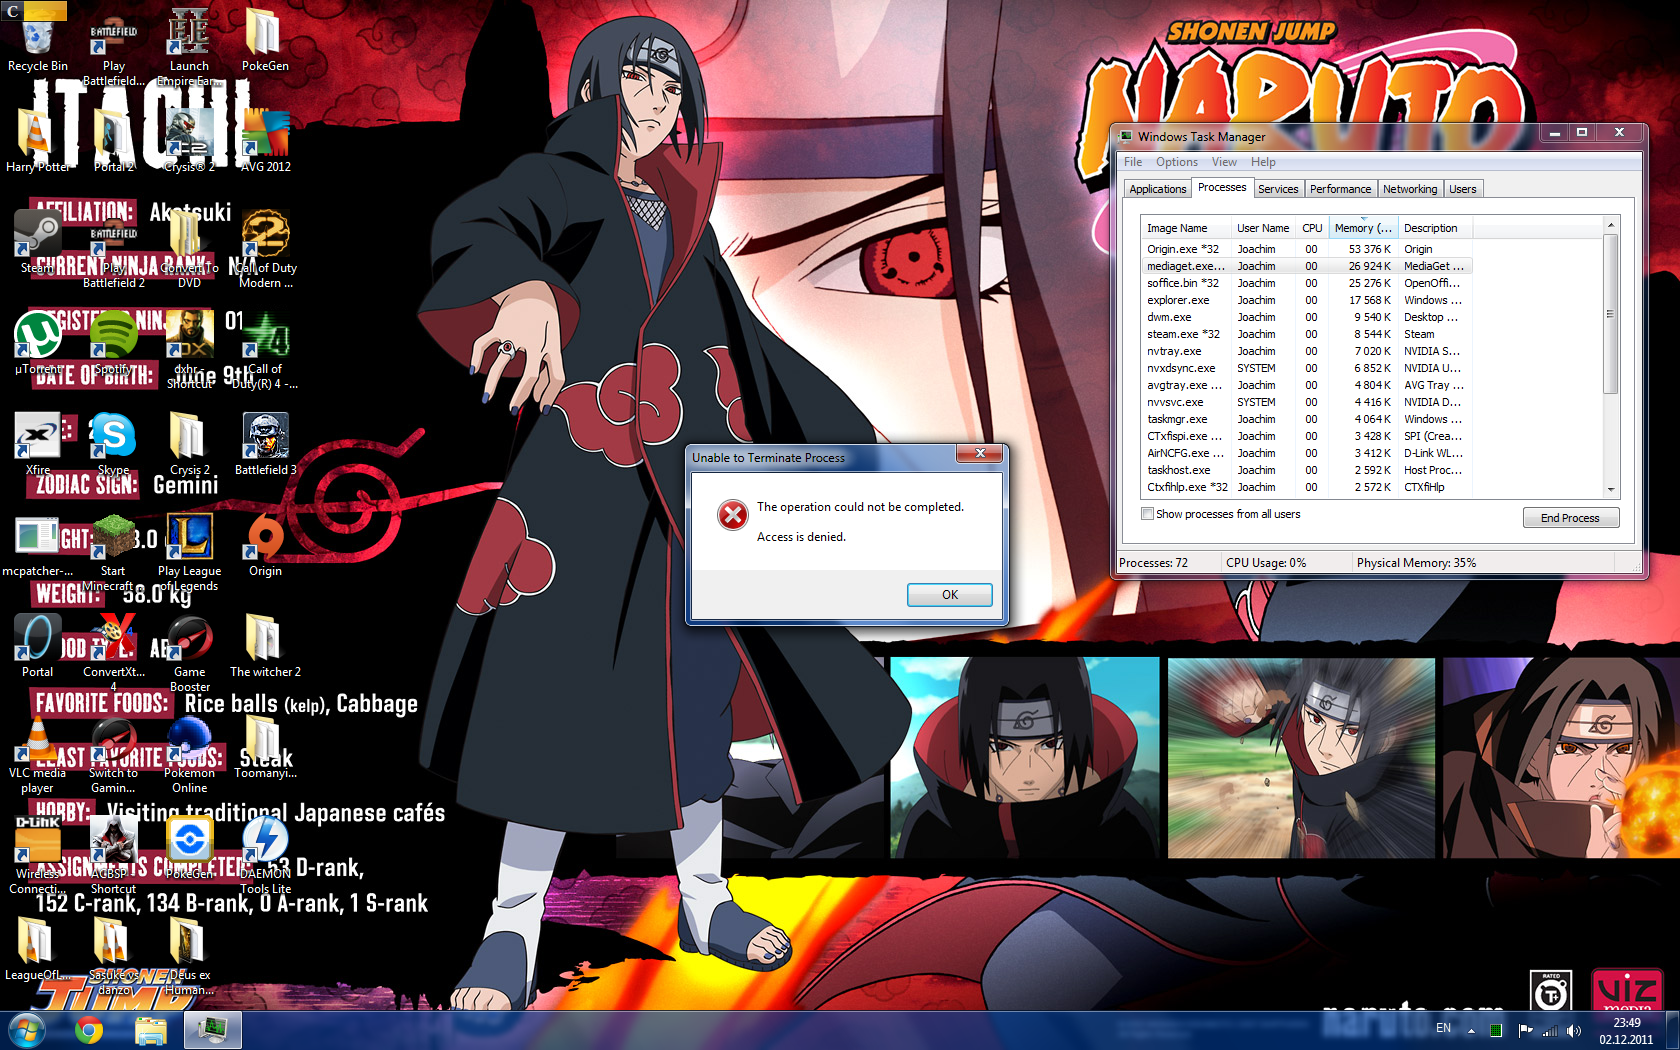Switch to the Applications tab

point(1157,189)
